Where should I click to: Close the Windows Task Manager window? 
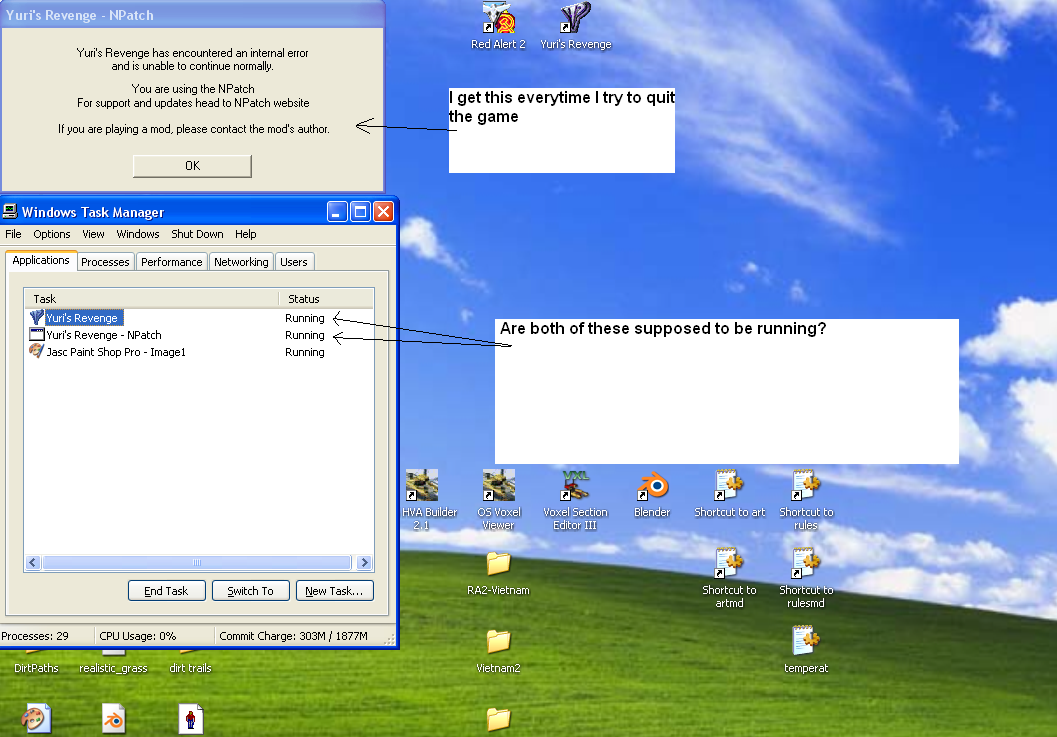pos(384,212)
